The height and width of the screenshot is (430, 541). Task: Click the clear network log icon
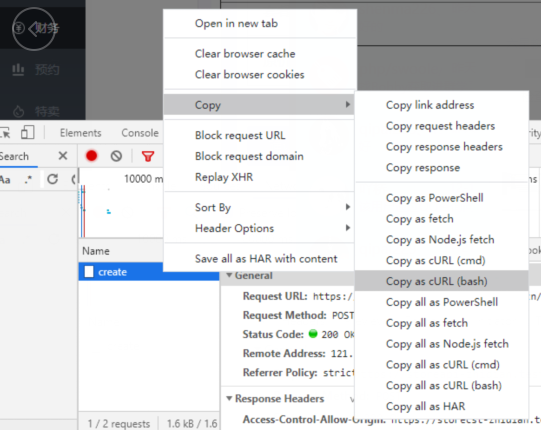(x=116, y=156)
